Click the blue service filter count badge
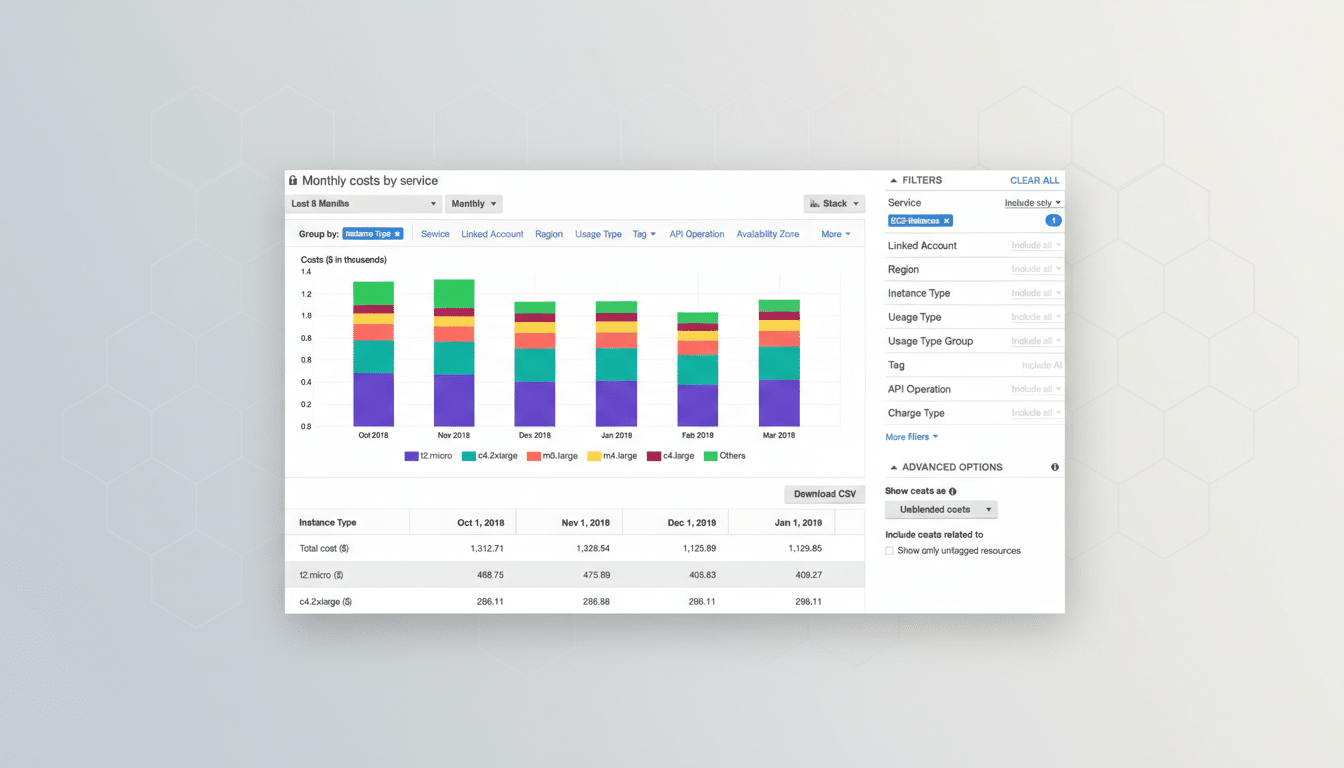This screenshot has width=1344, height=768. point(1053,221)
